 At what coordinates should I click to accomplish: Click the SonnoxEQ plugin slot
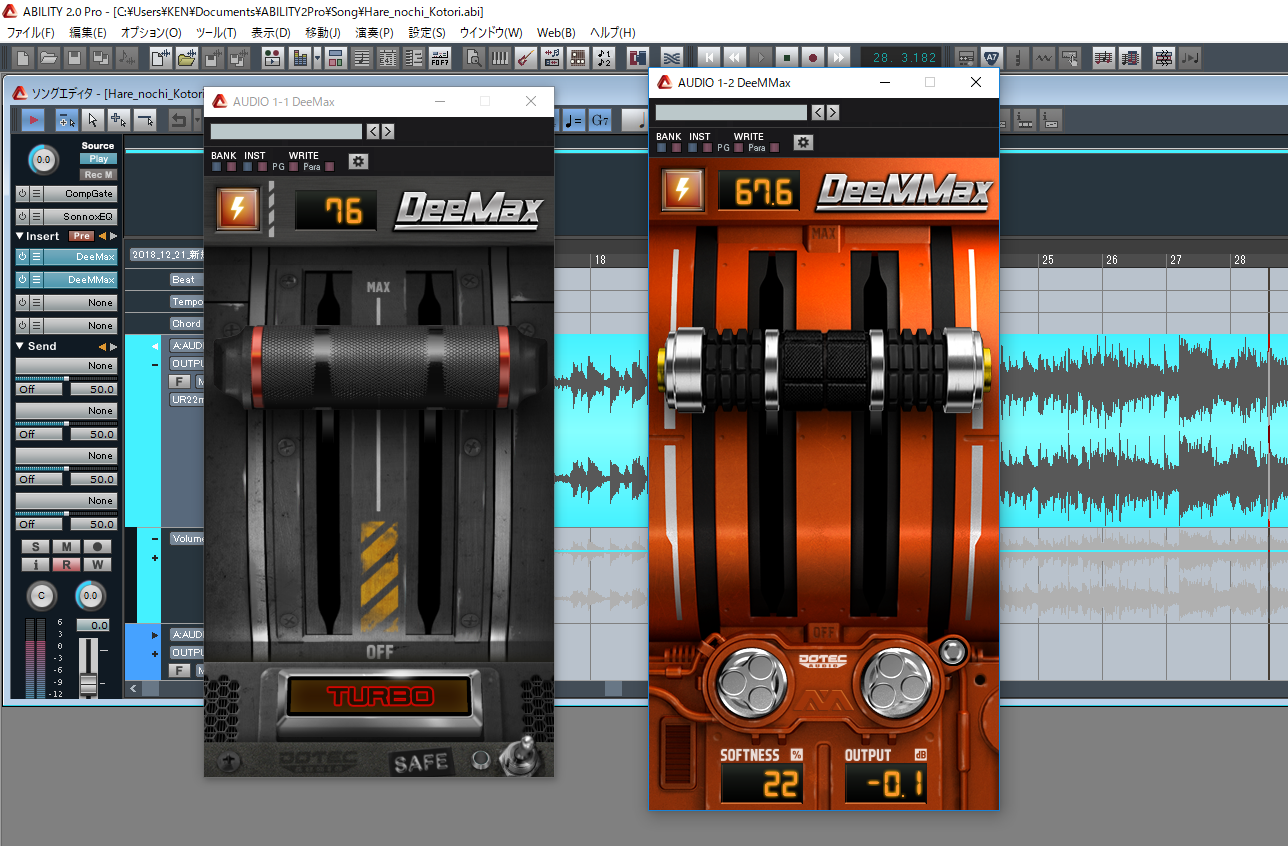80,217
